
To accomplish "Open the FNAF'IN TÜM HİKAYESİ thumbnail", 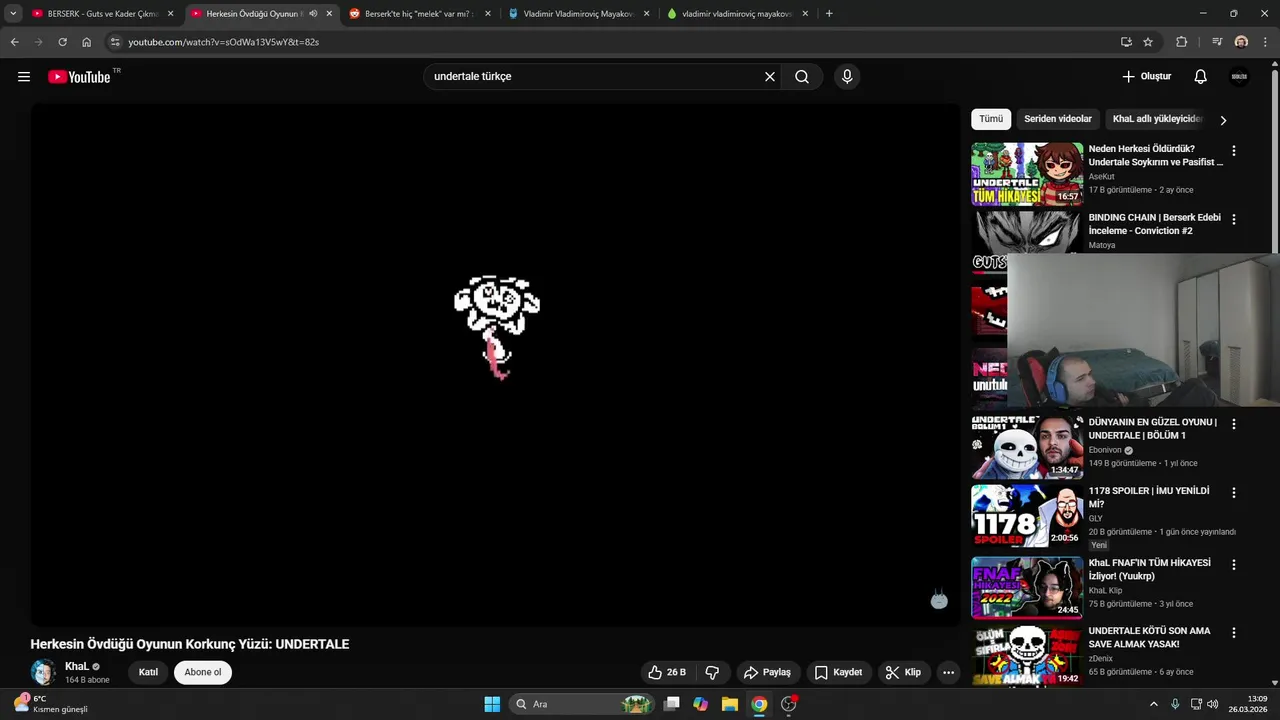I will pos(1027,588).
